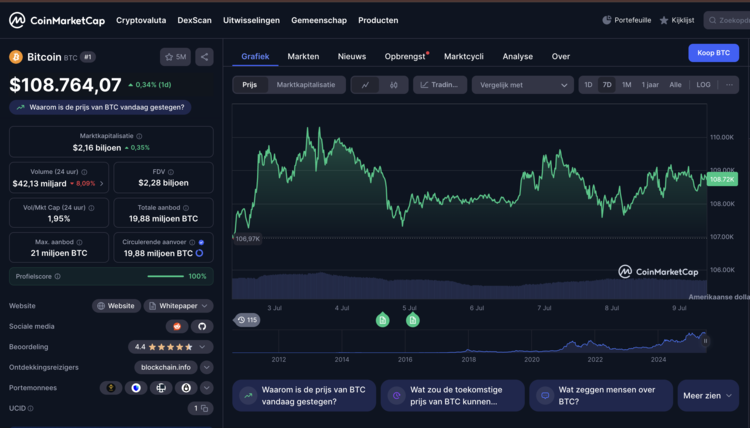Click 'Waarom is de prijs' pill under price

pos(100,107)
